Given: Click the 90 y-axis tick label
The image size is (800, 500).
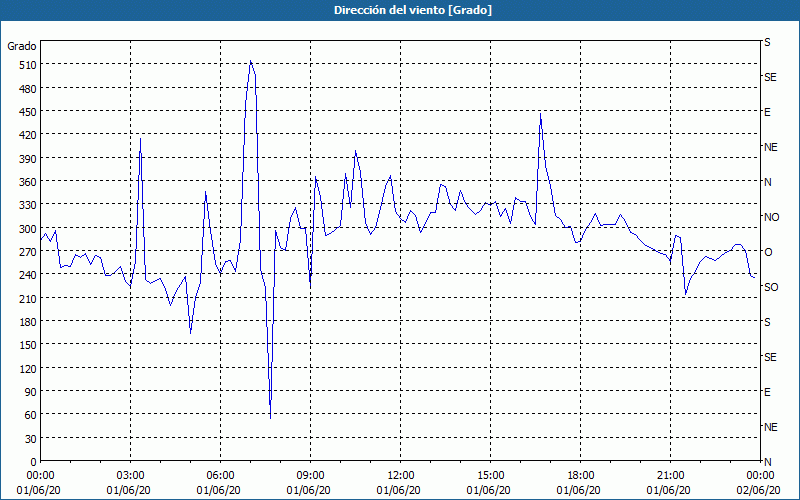Looking at the screenshot, I should [31, 392].
